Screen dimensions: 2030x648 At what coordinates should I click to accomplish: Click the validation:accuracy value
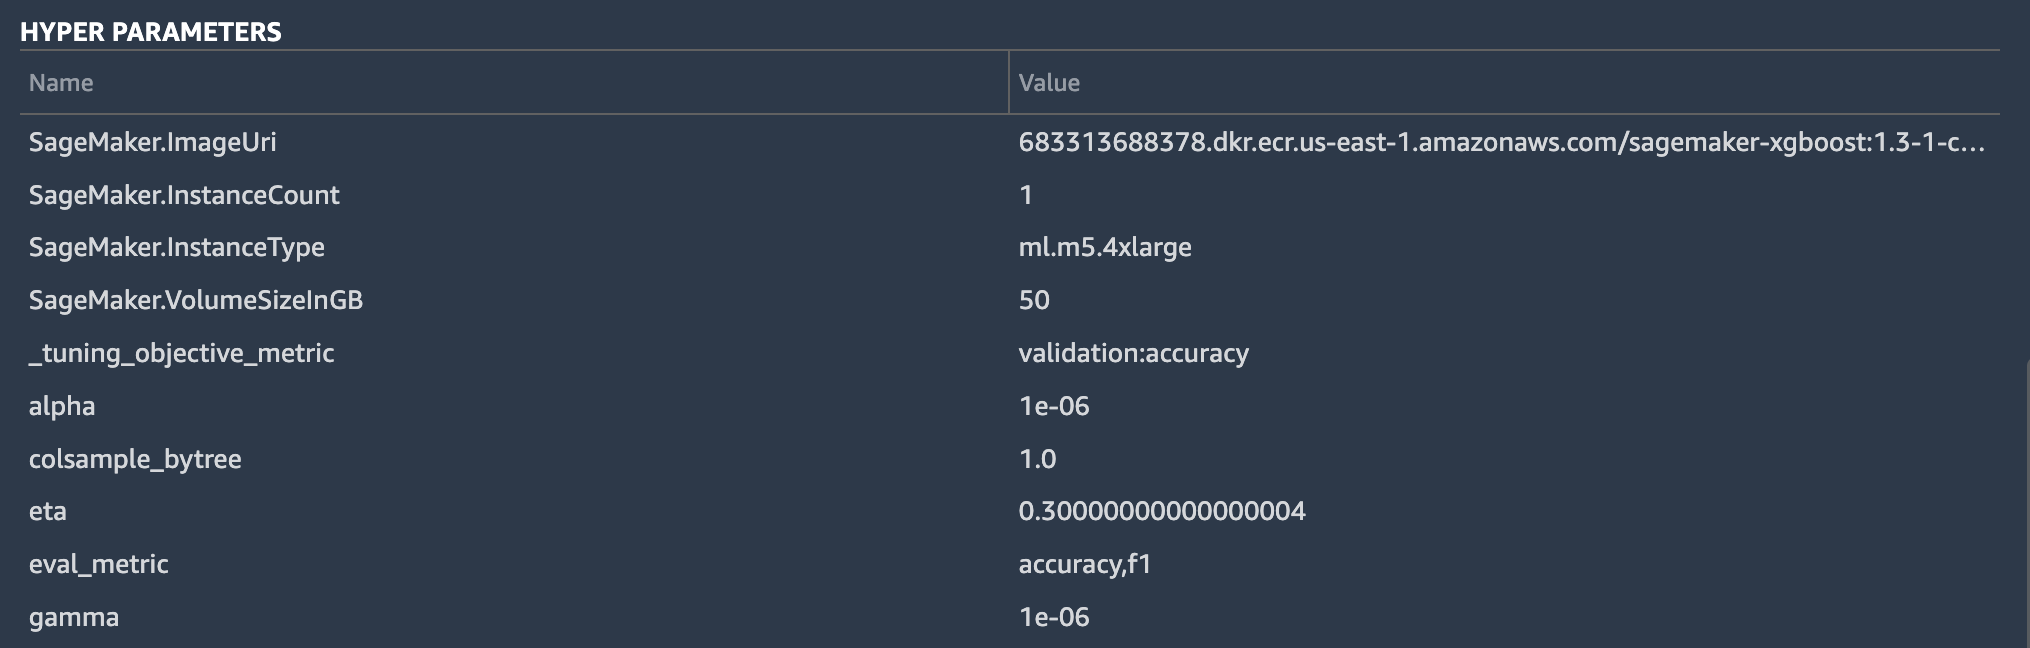tap(1133, 353)
